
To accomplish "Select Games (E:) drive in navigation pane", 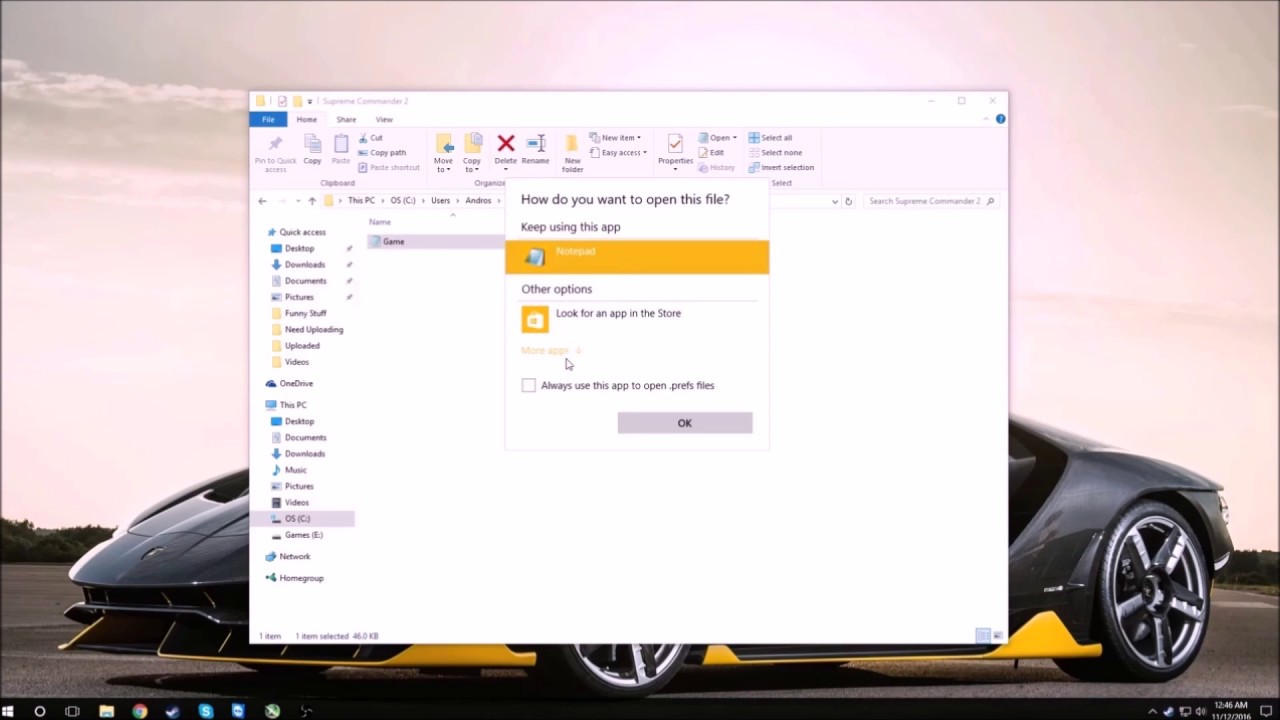I will click(303, 535).
